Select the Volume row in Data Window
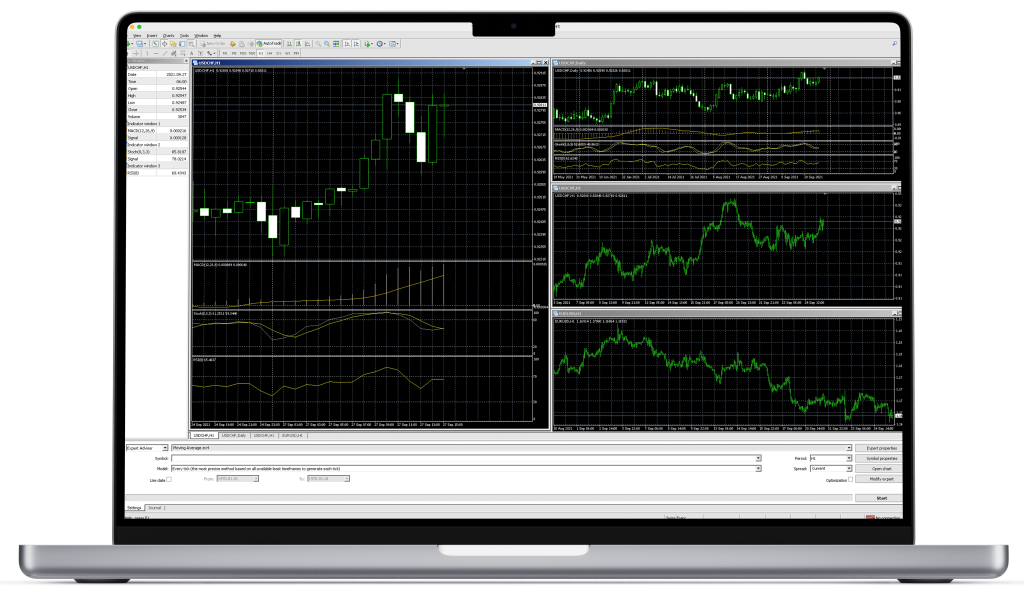1024x592 pixels. pyautogui.click(x=157, y=116)
